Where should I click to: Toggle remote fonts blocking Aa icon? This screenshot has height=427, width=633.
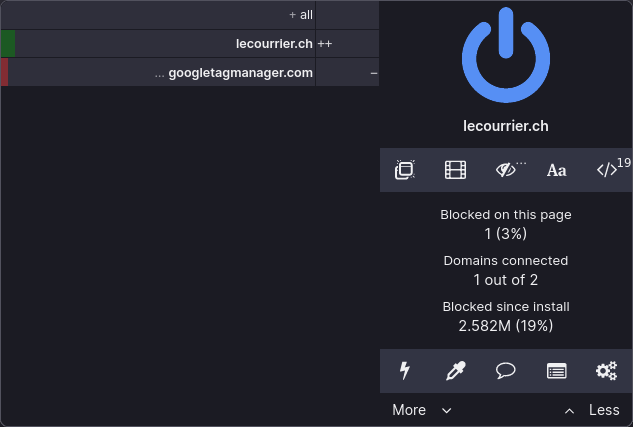[556, 170]
